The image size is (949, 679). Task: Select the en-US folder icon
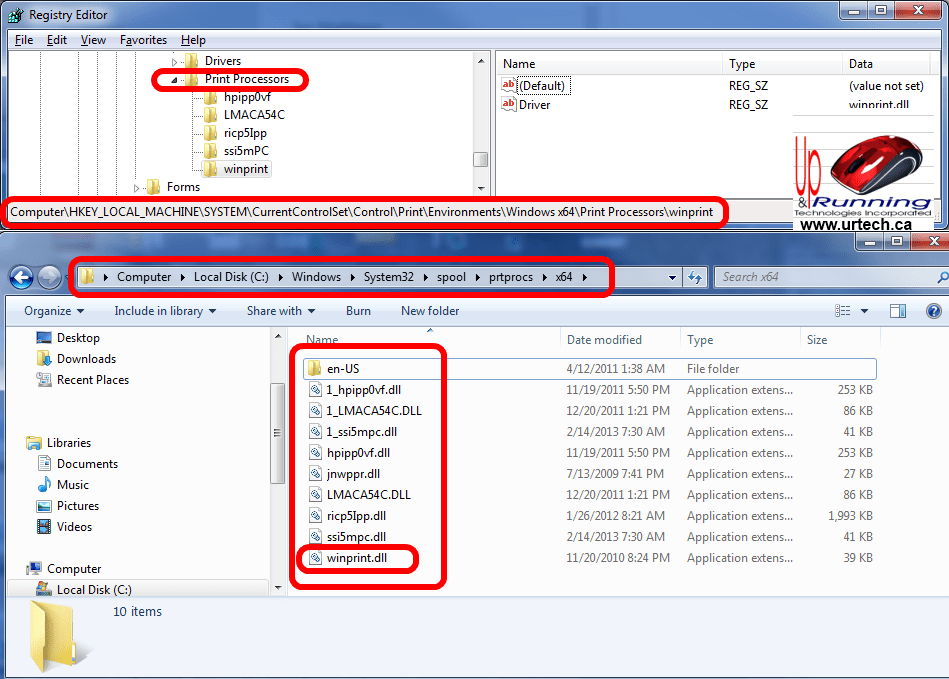point(315,369)
